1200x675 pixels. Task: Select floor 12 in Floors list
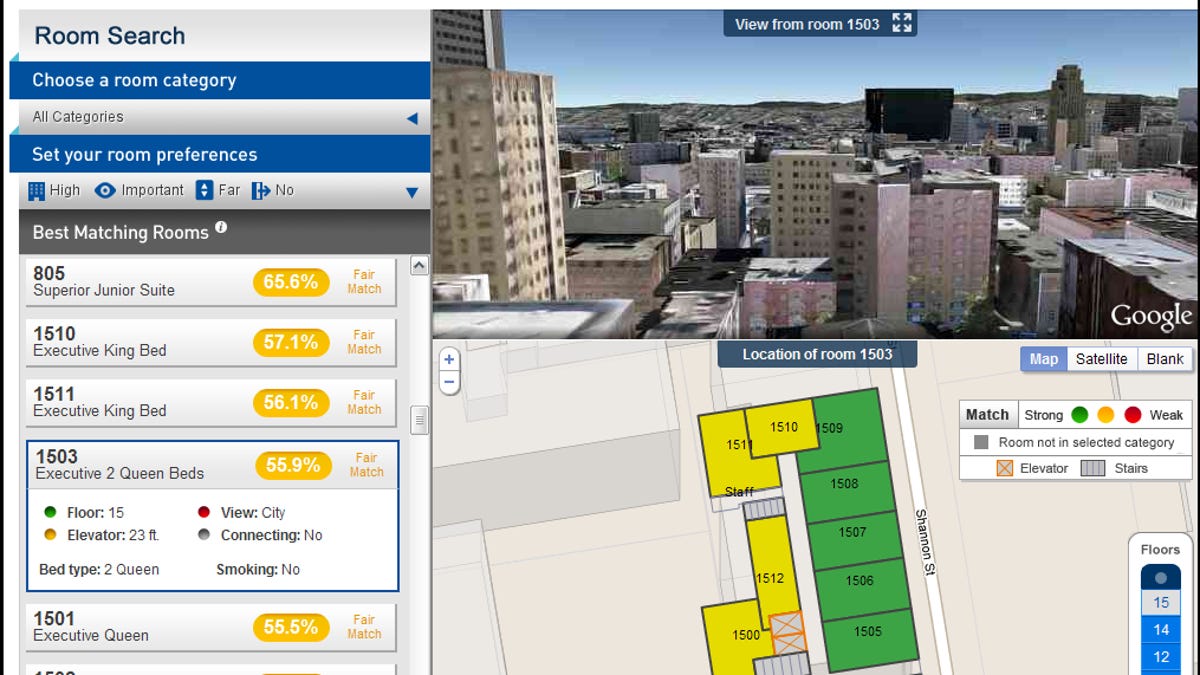click(x=1160, y=657)
